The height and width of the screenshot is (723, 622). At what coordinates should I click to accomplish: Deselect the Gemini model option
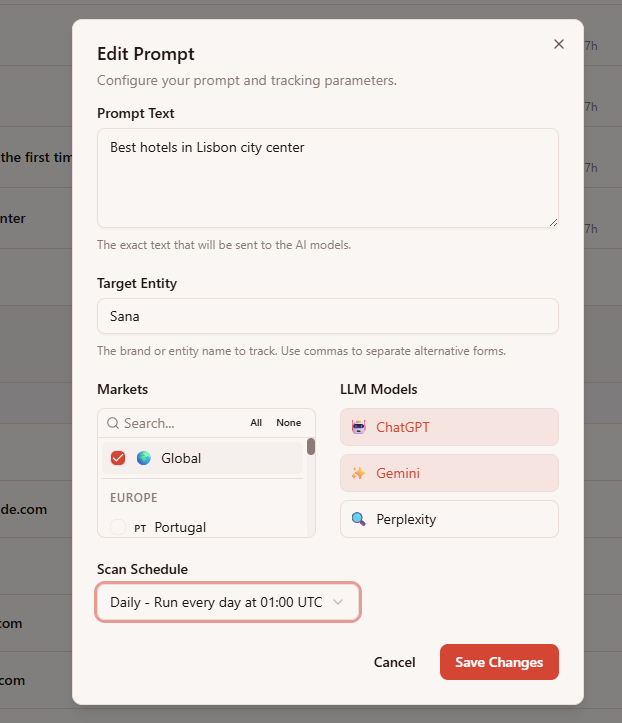pos(449,473)
